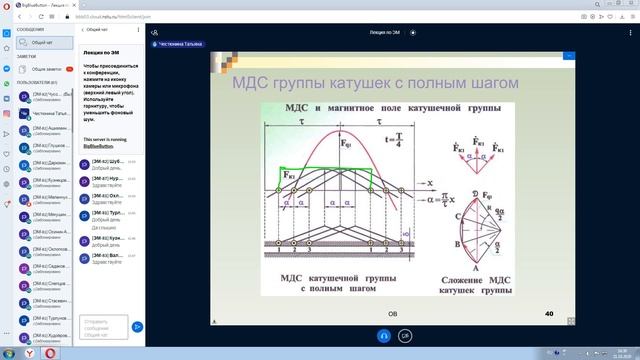The width and height of the screenshot is (640, 360).
Task: Open the sidebar three-dots setup
Action: (7, 333)
